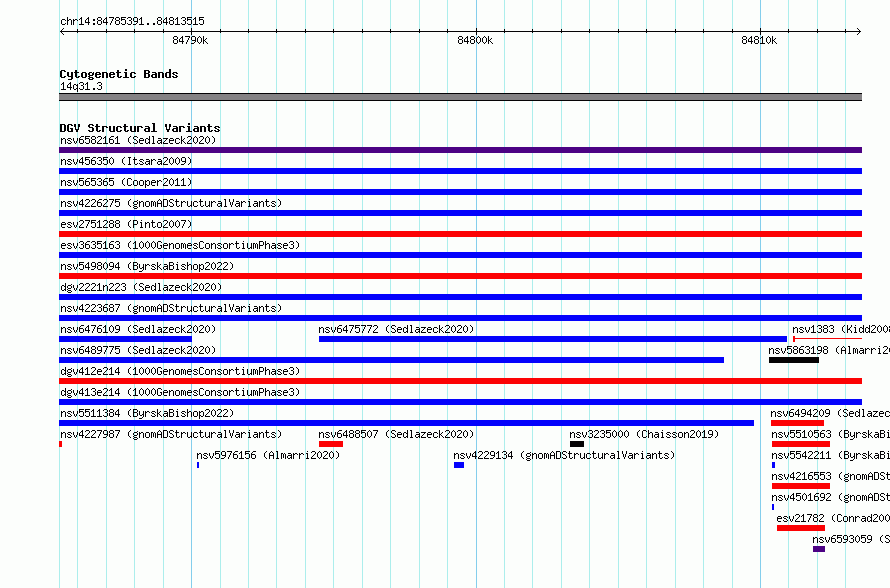
Task: Click the nsv5511384 (ByrskaBishop2022) label
Action: pyautogui.click(x=147, y=413)
